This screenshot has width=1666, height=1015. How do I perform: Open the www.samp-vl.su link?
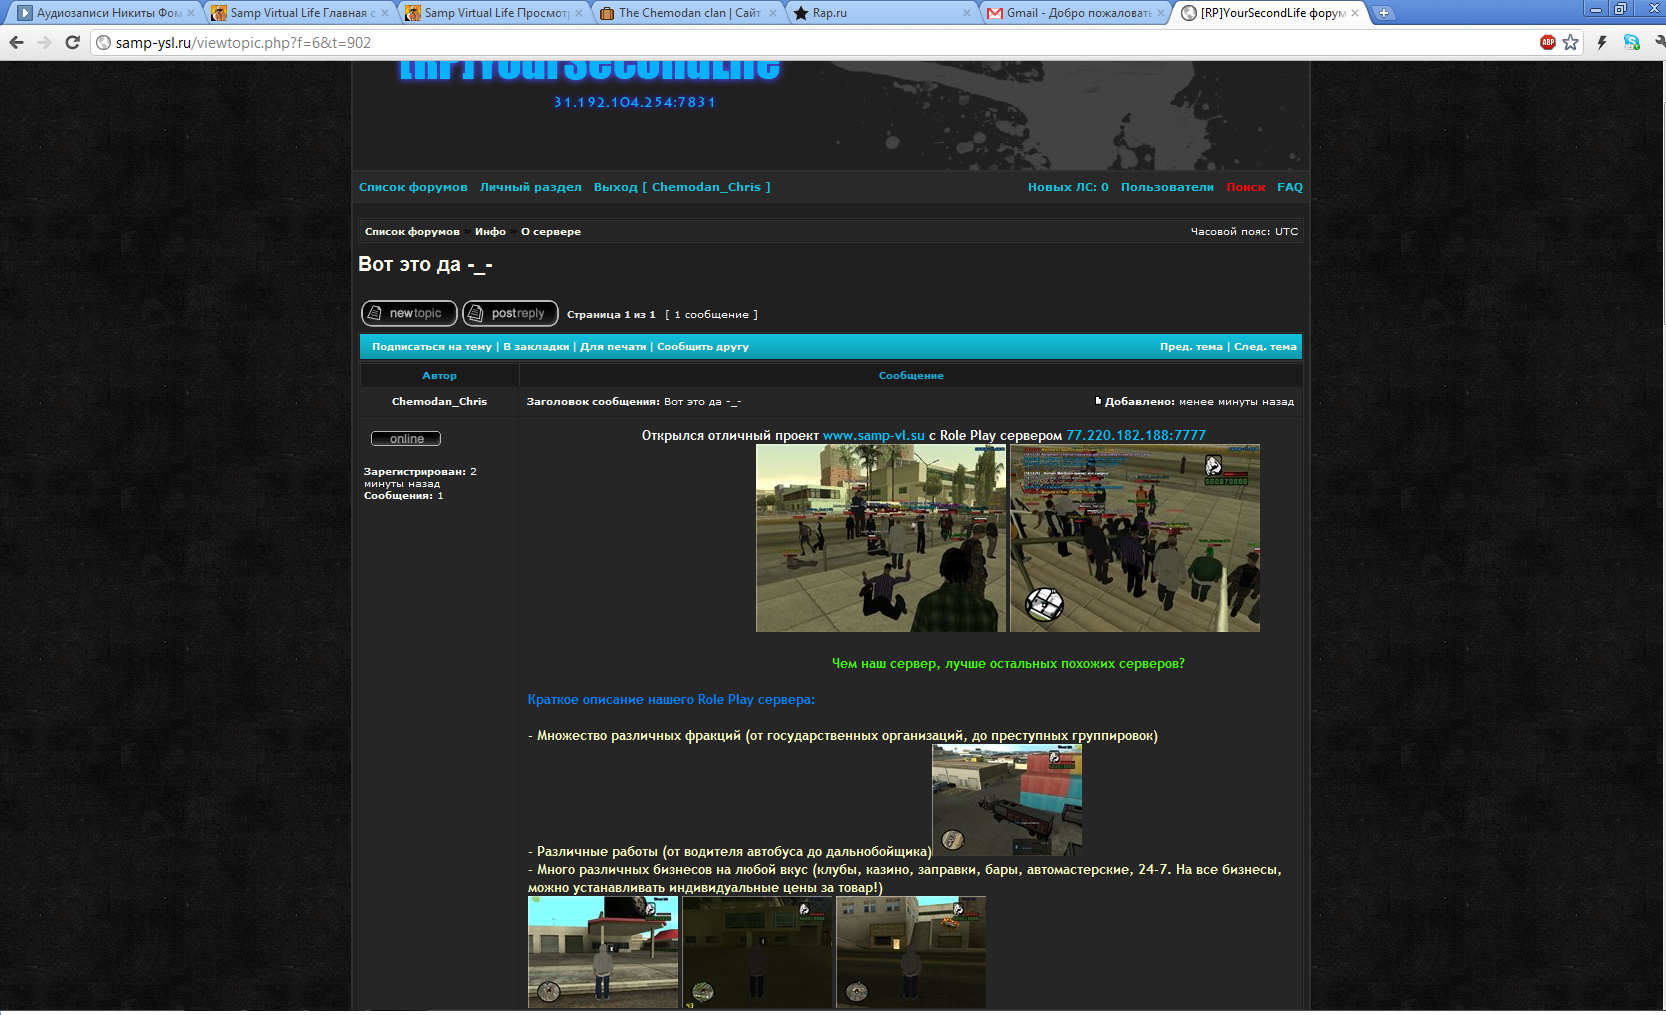[874, 435]
